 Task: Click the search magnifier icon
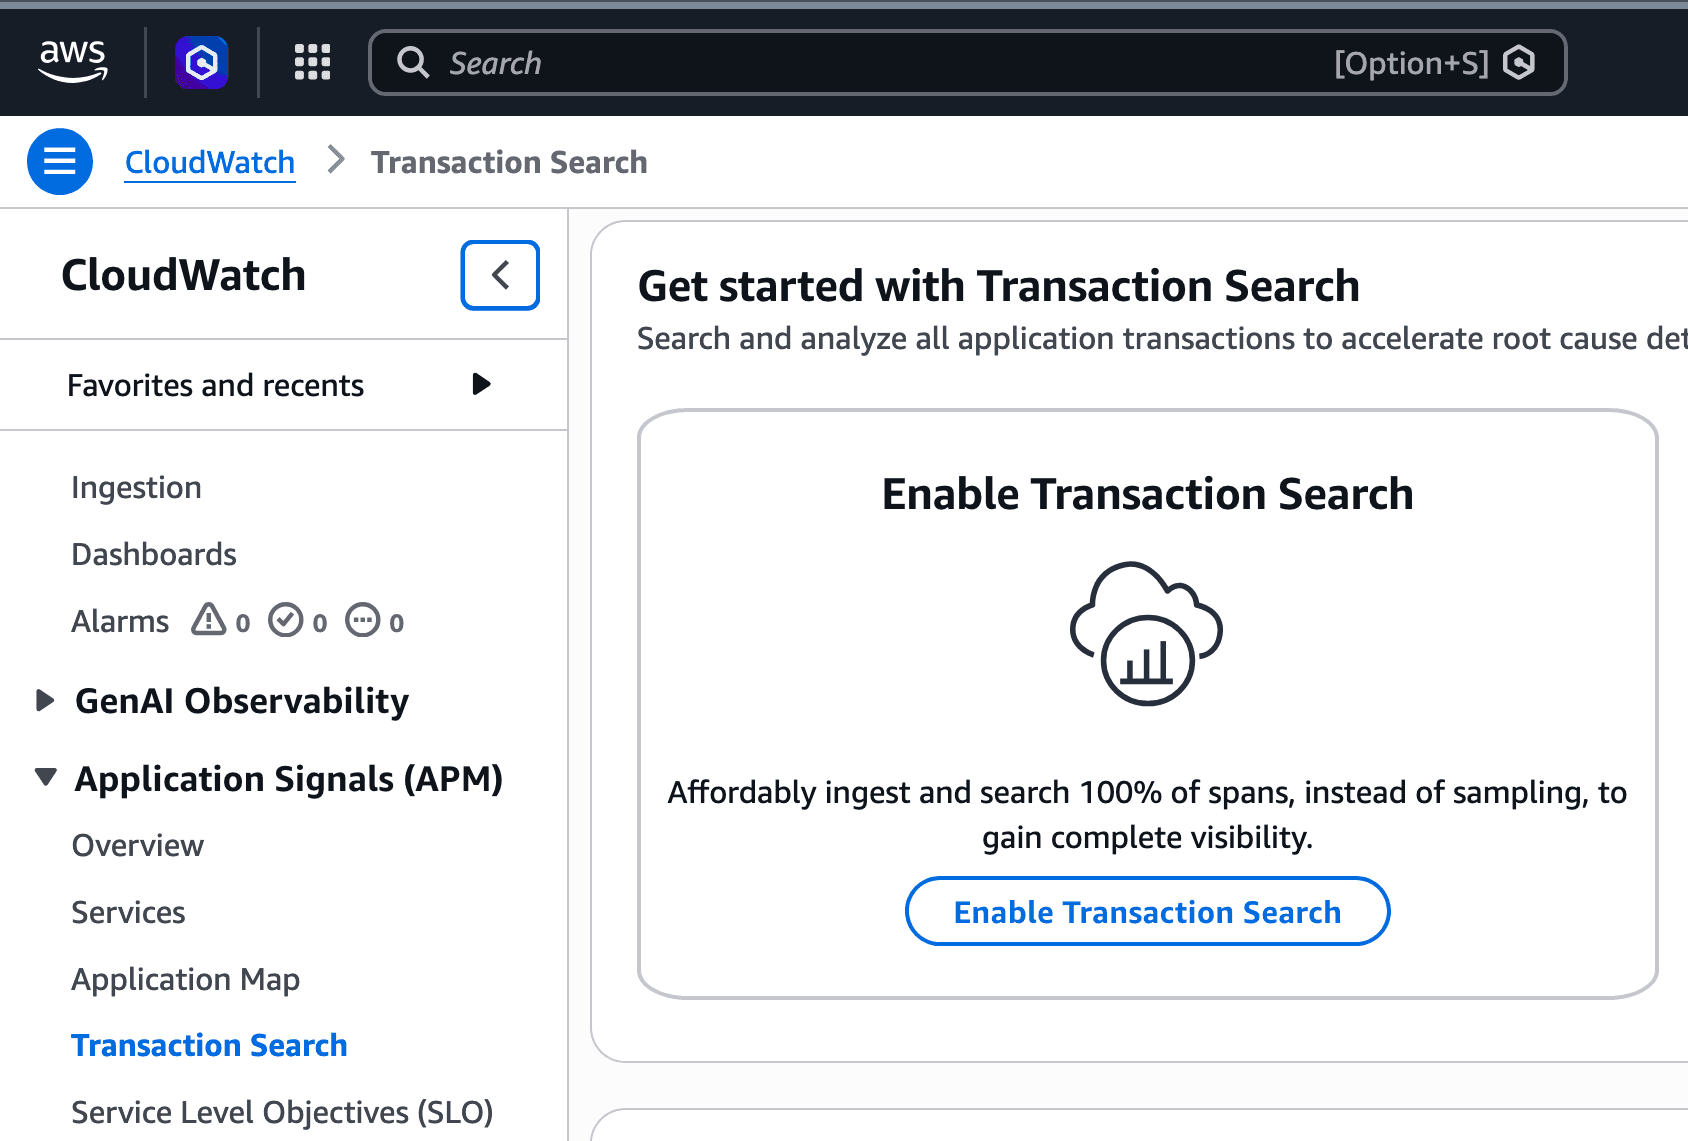tap(413, 63)
